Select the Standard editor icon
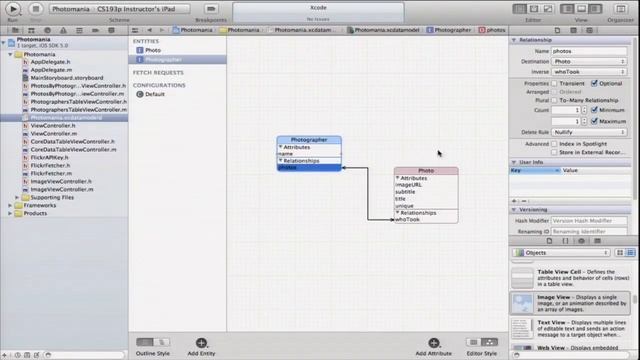The height and width of the screenshot is (360, 640). coord(520,9)
